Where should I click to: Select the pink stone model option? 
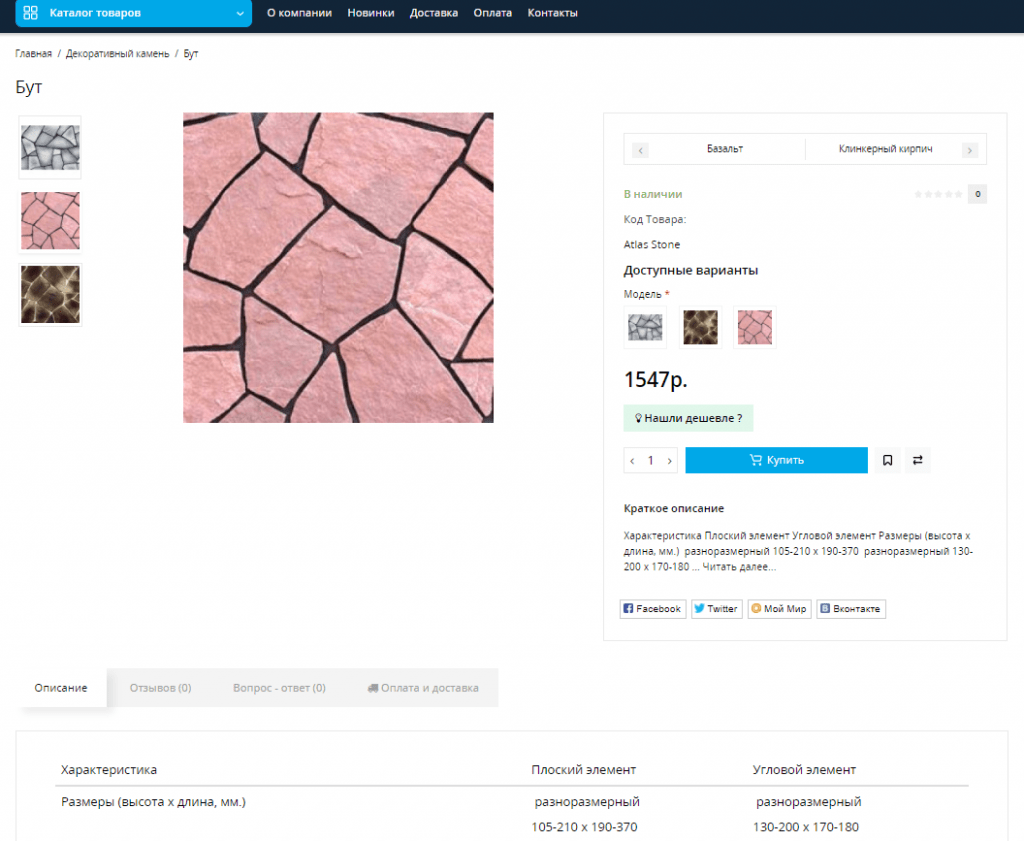point(755,327)
